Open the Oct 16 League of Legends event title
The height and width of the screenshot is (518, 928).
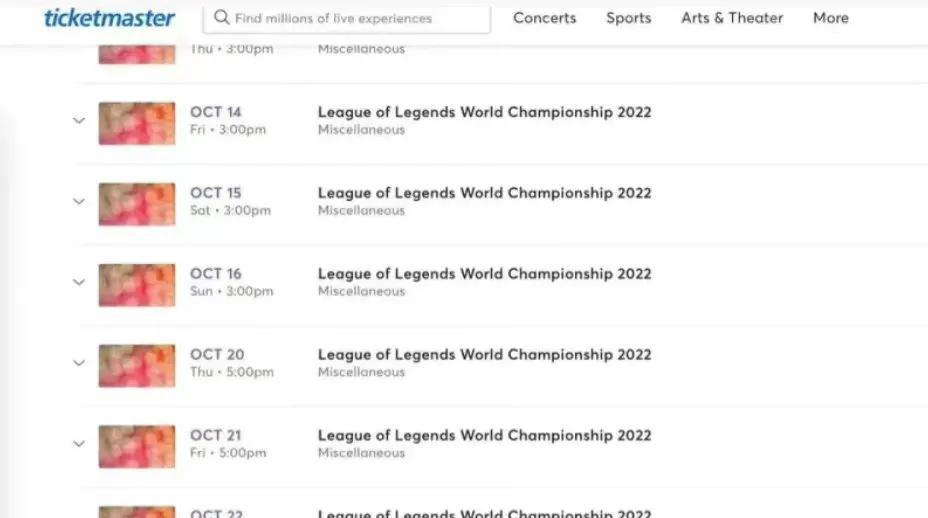point(484,274)
